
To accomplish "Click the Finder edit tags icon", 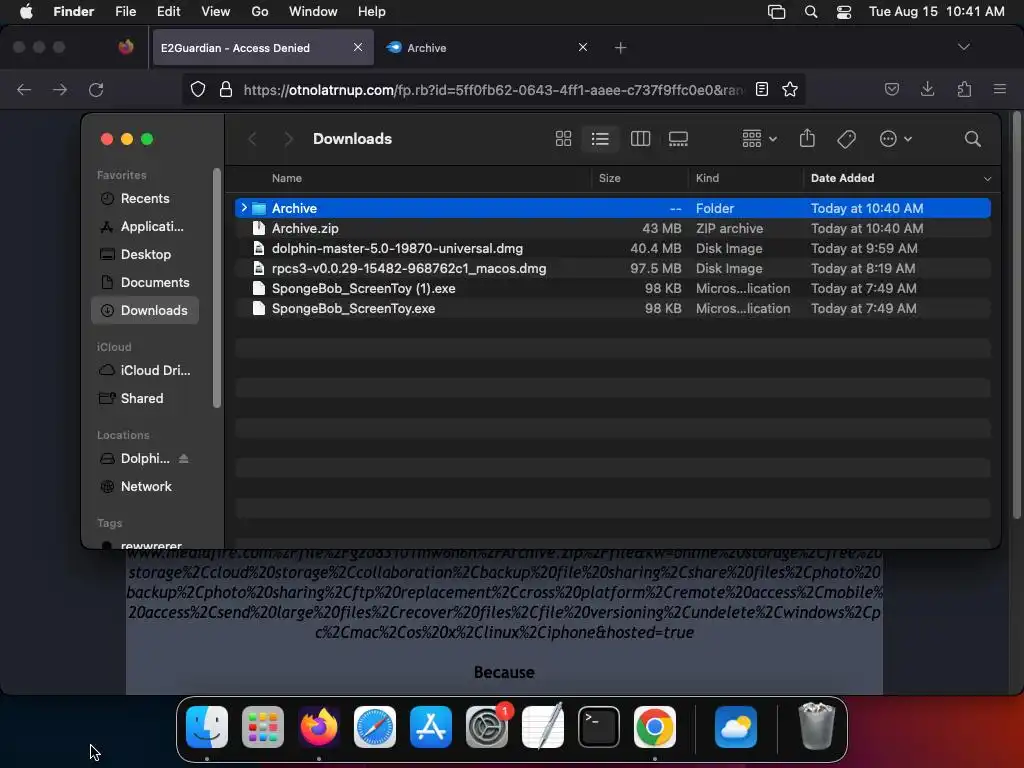I will tap(846, 138).
